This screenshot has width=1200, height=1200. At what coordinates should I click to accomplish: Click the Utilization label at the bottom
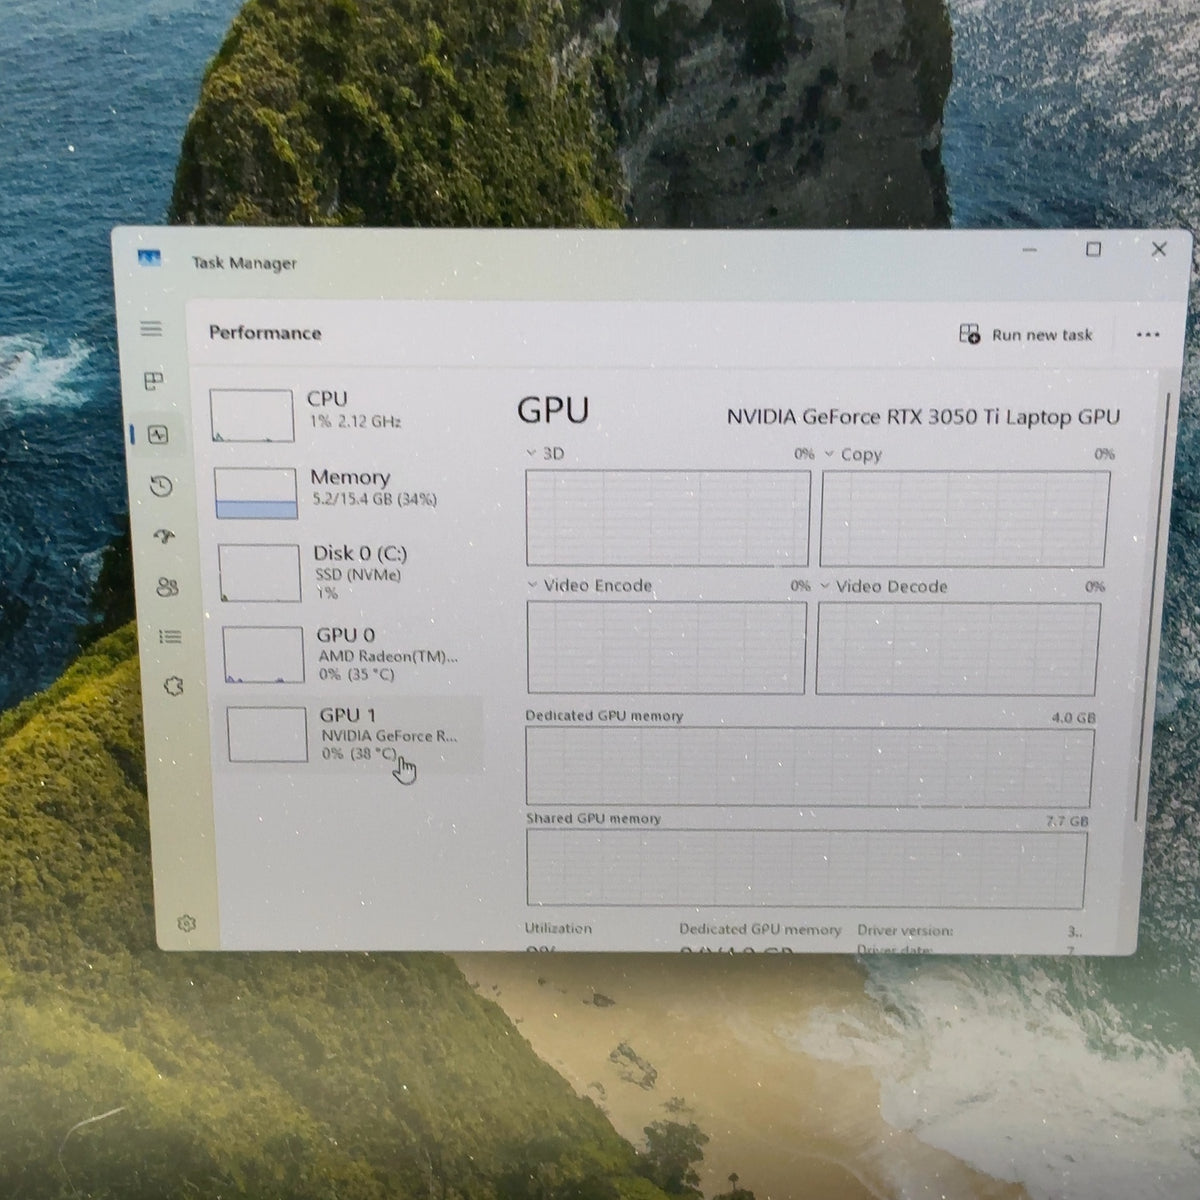558,928
